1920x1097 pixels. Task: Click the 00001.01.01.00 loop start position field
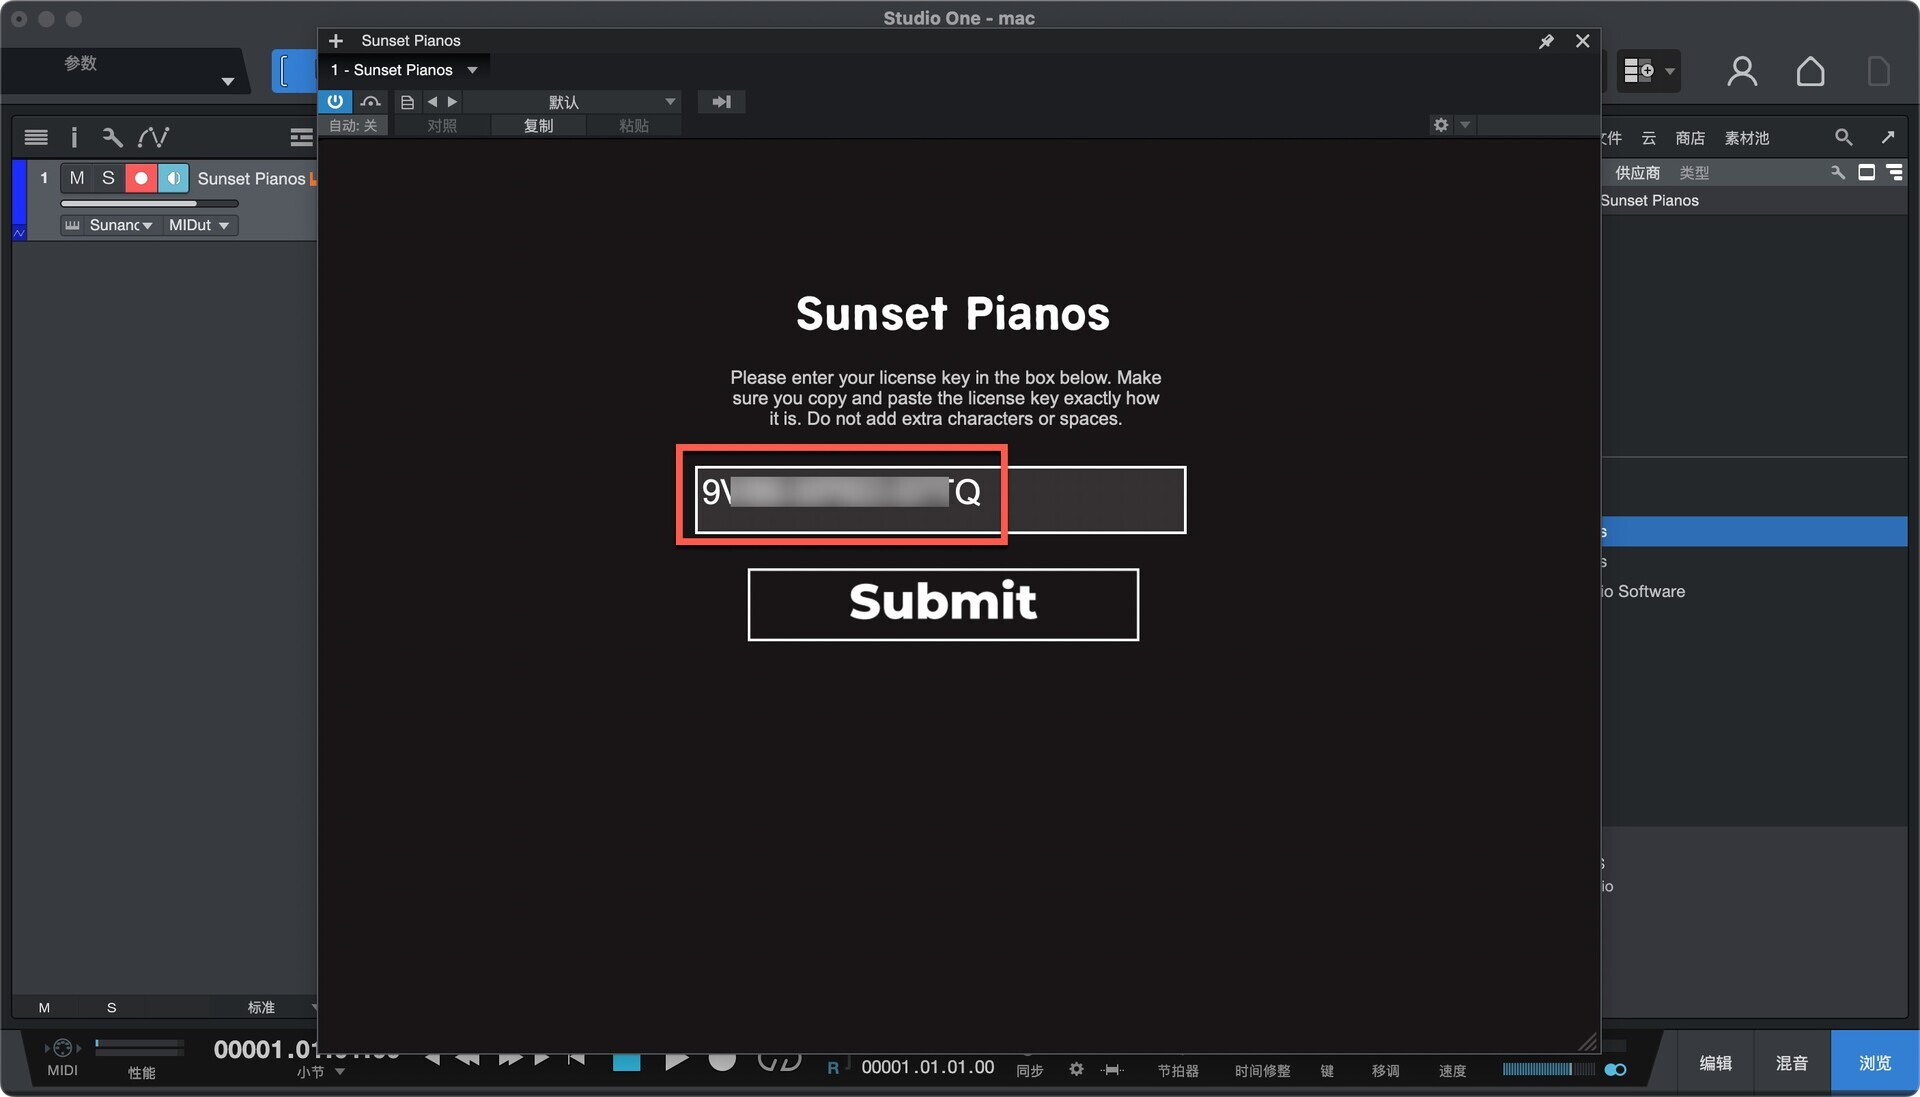point(927,1067)
